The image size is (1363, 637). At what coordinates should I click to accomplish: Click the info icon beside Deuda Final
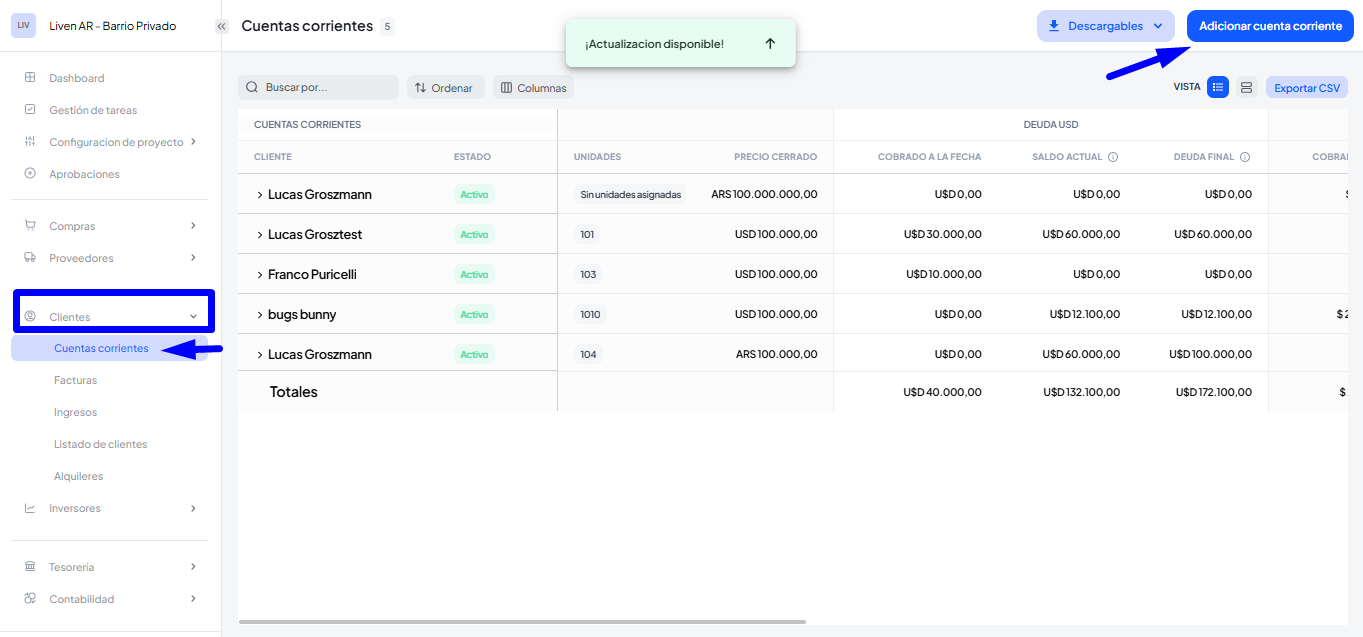(1245, 157)
